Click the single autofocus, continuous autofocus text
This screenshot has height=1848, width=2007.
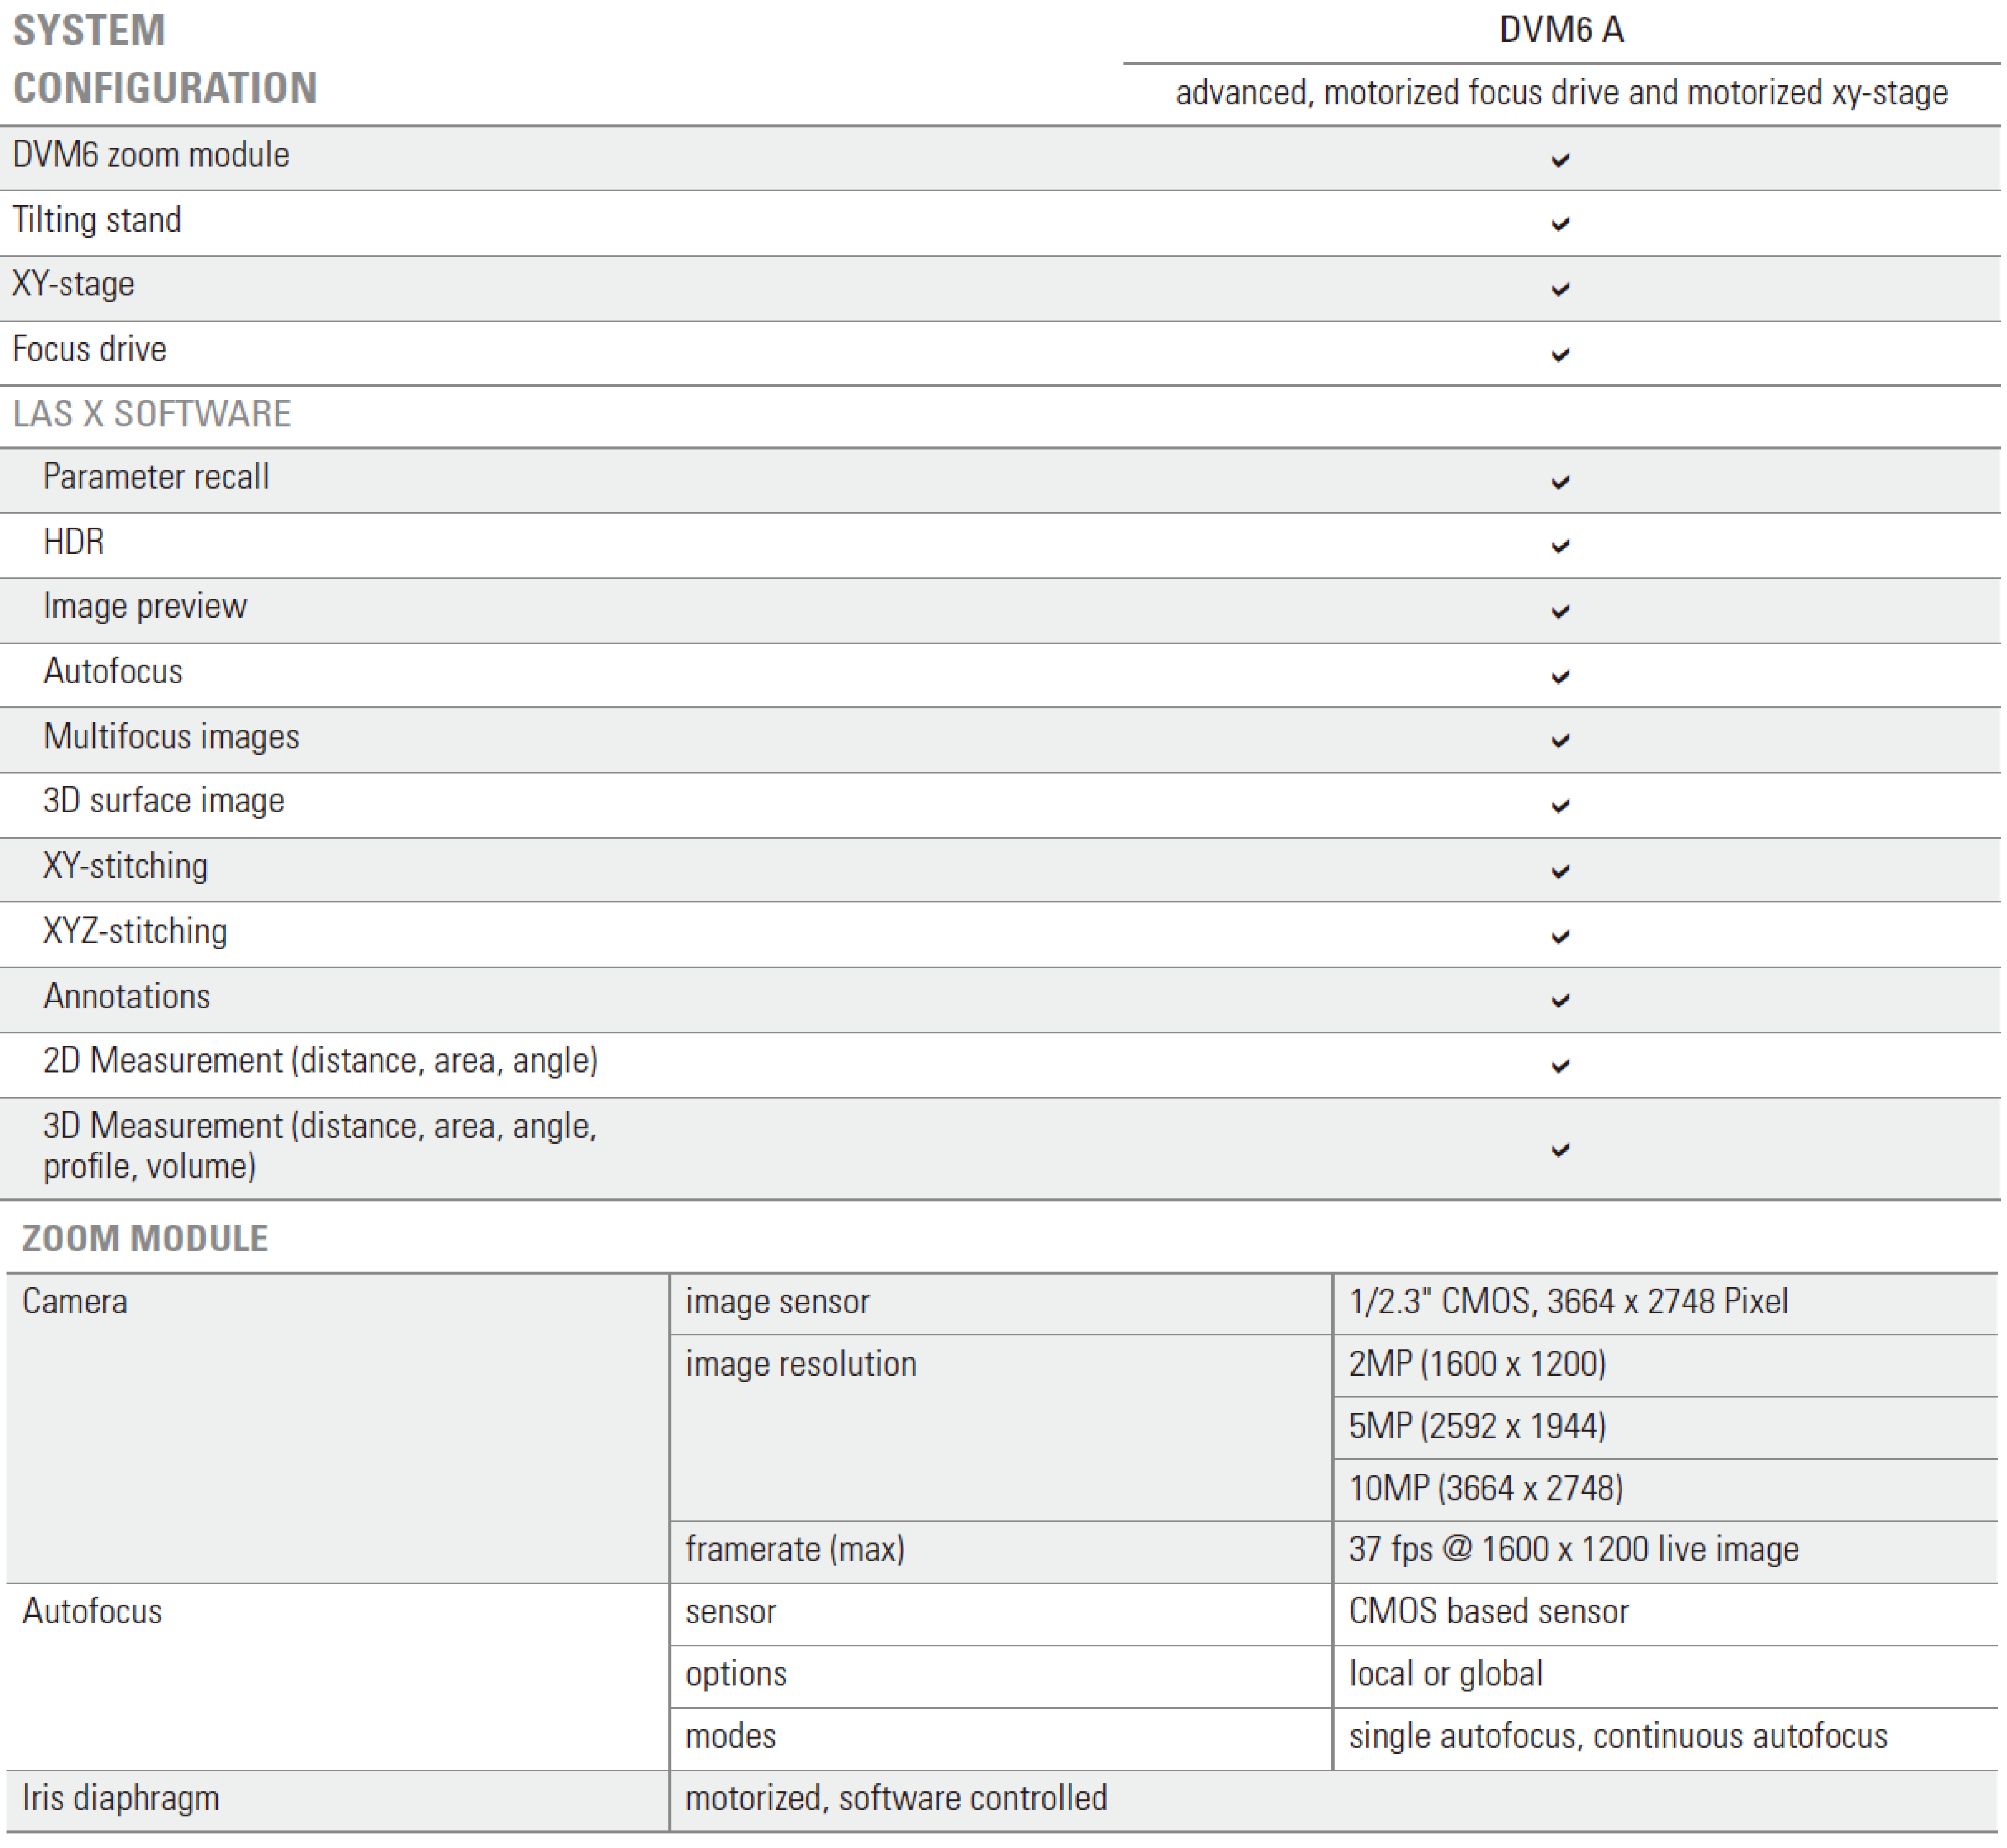pos(1618,1737)
